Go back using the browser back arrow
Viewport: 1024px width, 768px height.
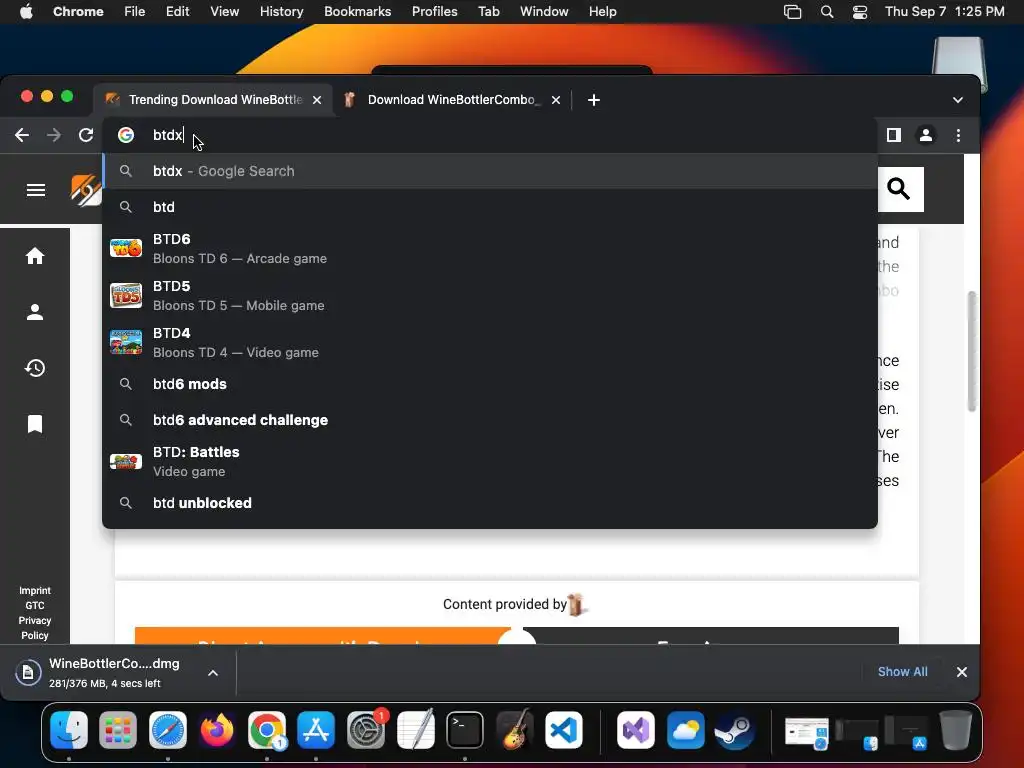[x=22, y=135]
